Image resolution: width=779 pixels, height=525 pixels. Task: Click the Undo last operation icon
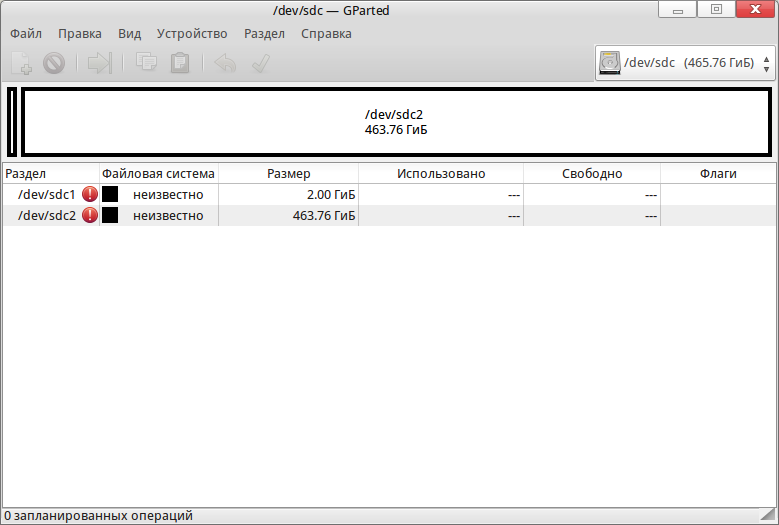(225, 63)
